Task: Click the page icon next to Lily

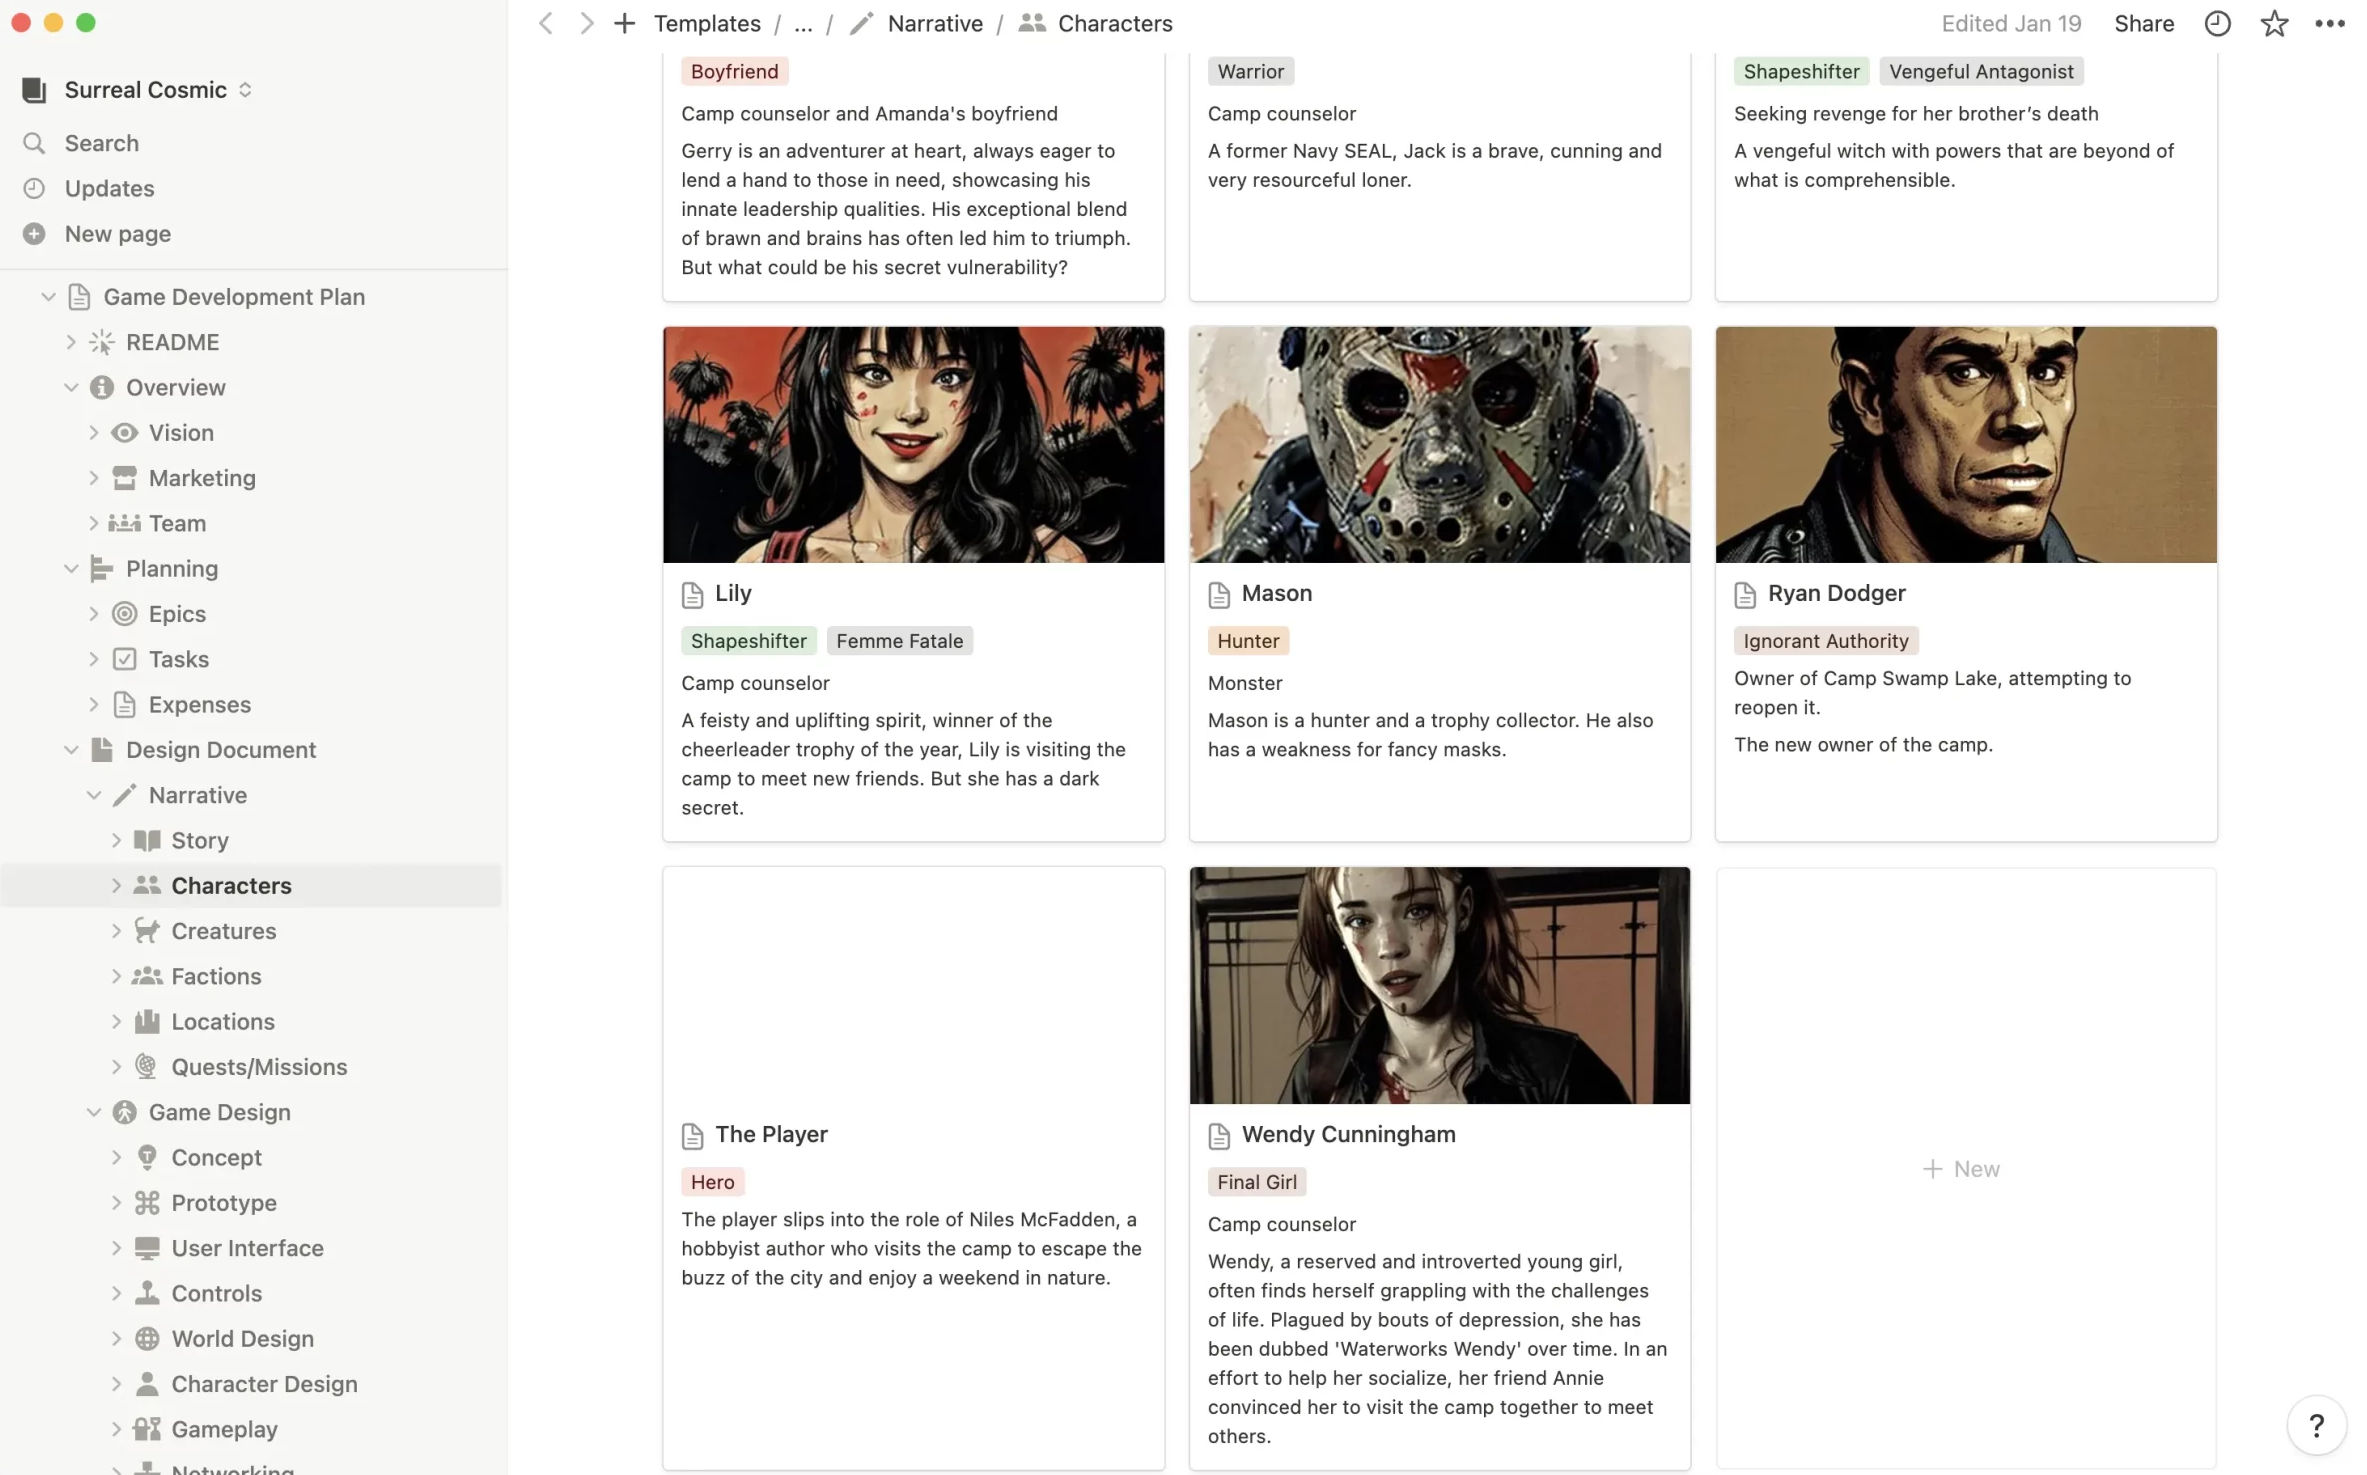Action: 692,595
